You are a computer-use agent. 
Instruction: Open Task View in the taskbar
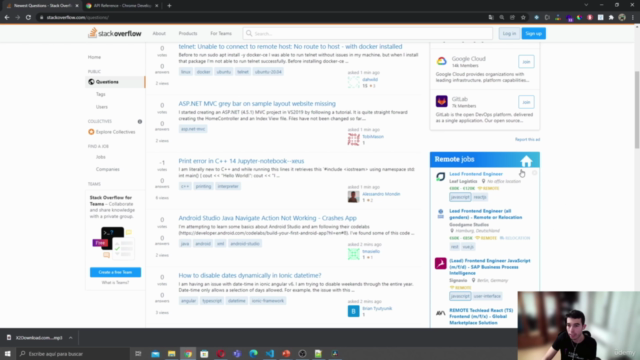(x=138, y=353)
